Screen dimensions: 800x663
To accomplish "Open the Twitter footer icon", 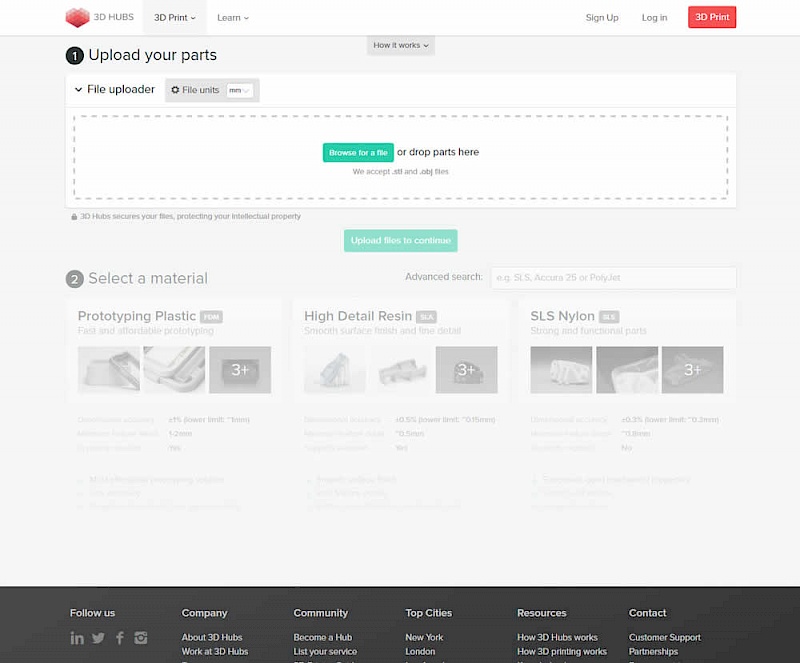I will pyautogui.click(x=98, y=638).
